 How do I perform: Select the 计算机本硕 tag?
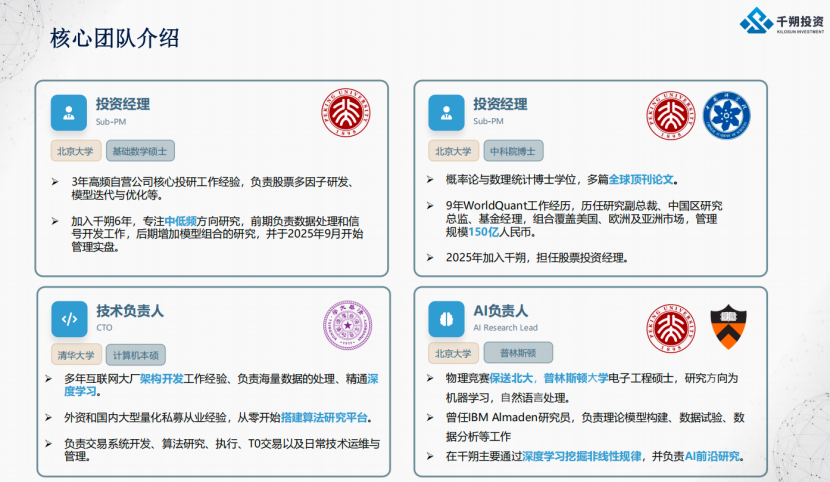click(x=136, y=355)
